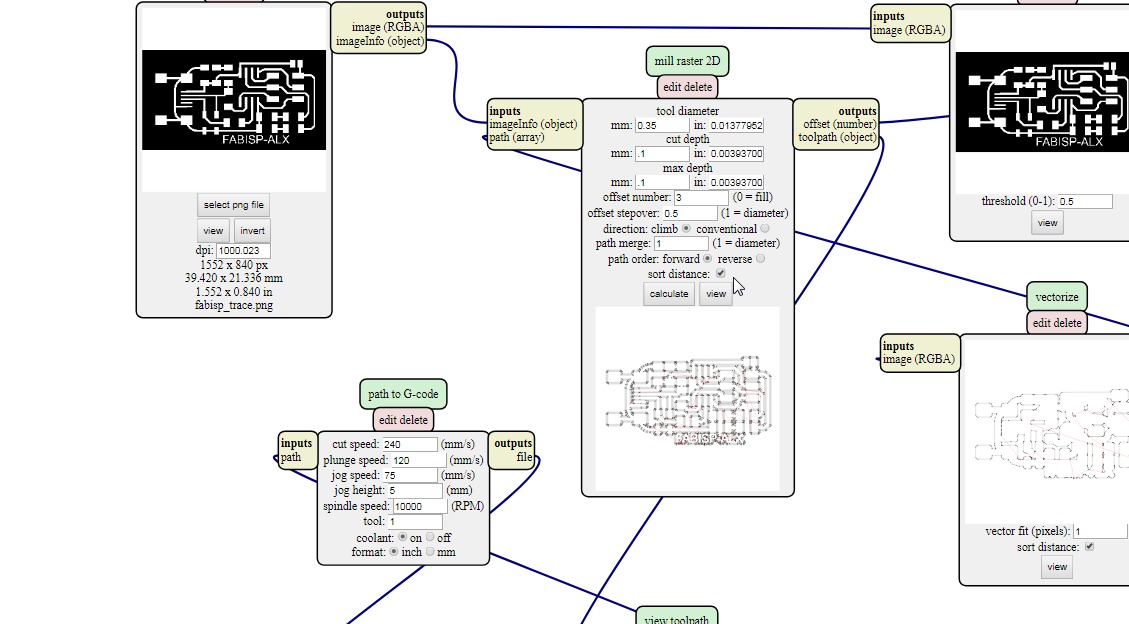
Task: Click toolpath (object) output port
Action: (x=837, y=137)
